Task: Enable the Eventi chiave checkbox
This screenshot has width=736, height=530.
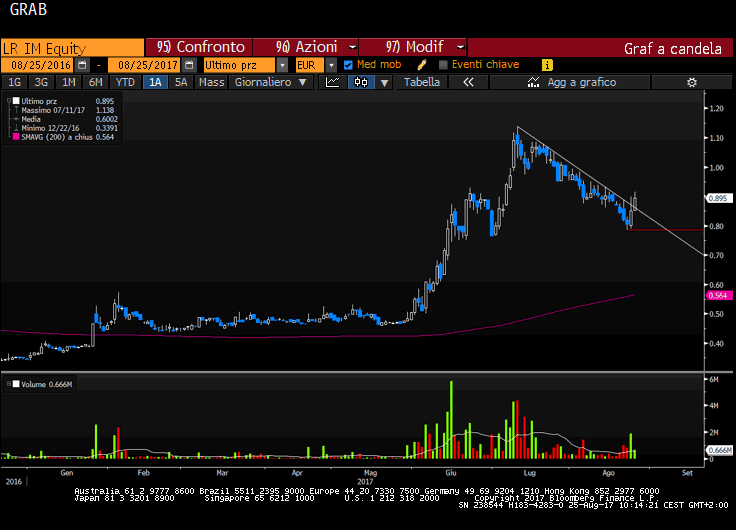Action: (443, 64)
